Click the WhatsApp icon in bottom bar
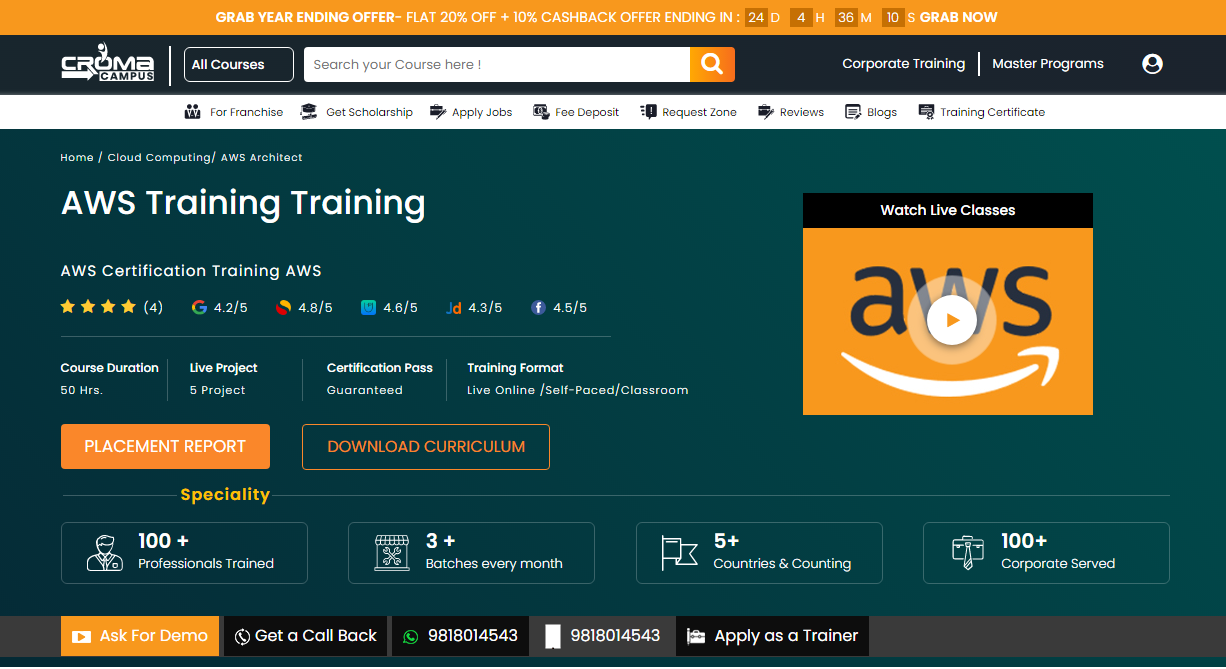Image resolution: width=1226 pixels, height=669 pixels. [x=410, y=636]
